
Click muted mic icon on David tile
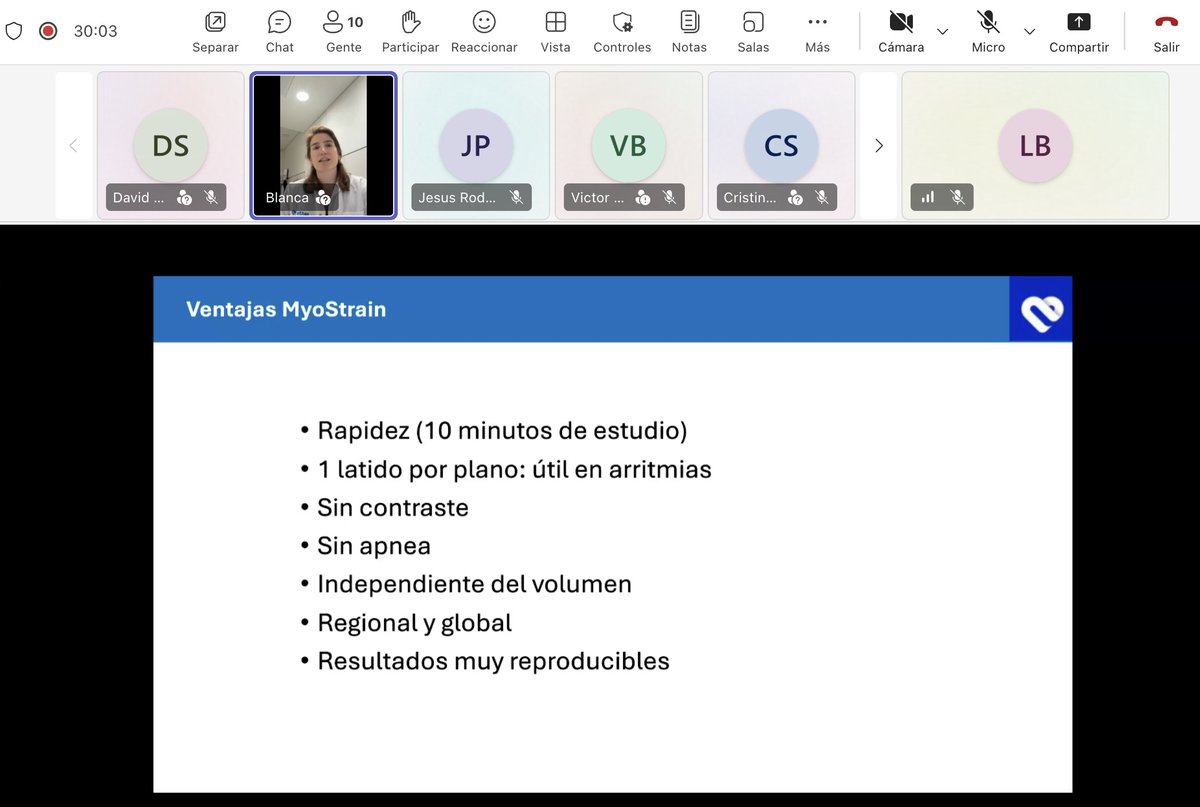[211, 197]
